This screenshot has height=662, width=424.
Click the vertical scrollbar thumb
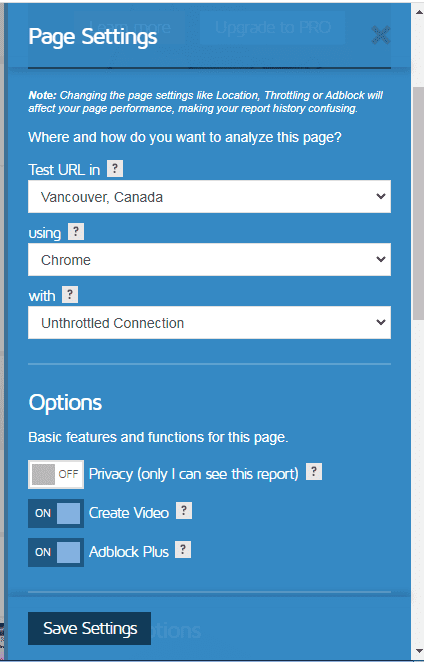pyautogui.click(x=418, y=203)
